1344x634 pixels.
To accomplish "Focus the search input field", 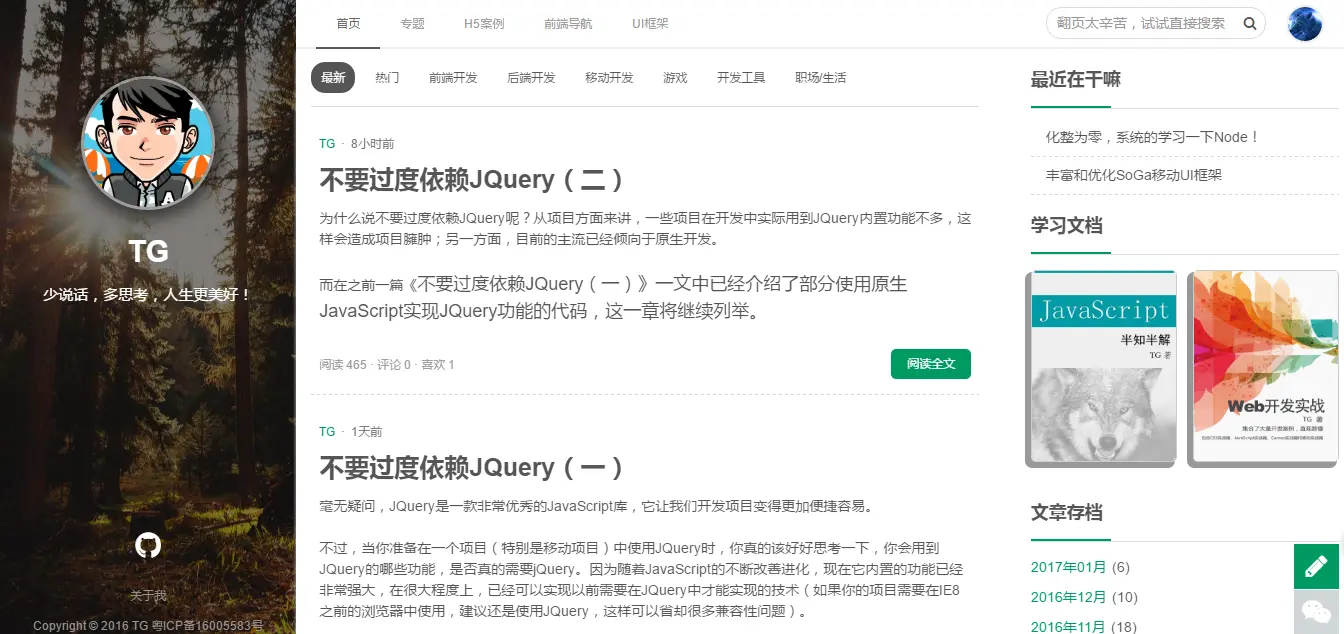I will (x=1141, y=23).
